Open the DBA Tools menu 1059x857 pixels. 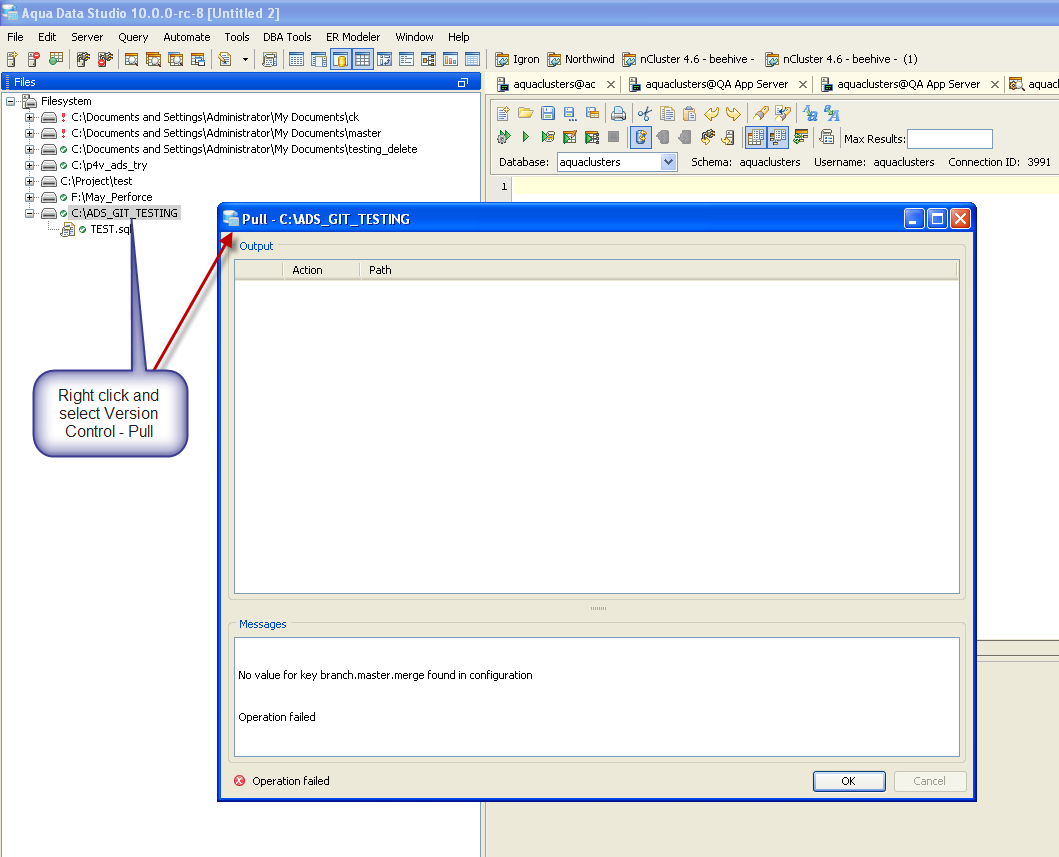(x=287, y=37)
